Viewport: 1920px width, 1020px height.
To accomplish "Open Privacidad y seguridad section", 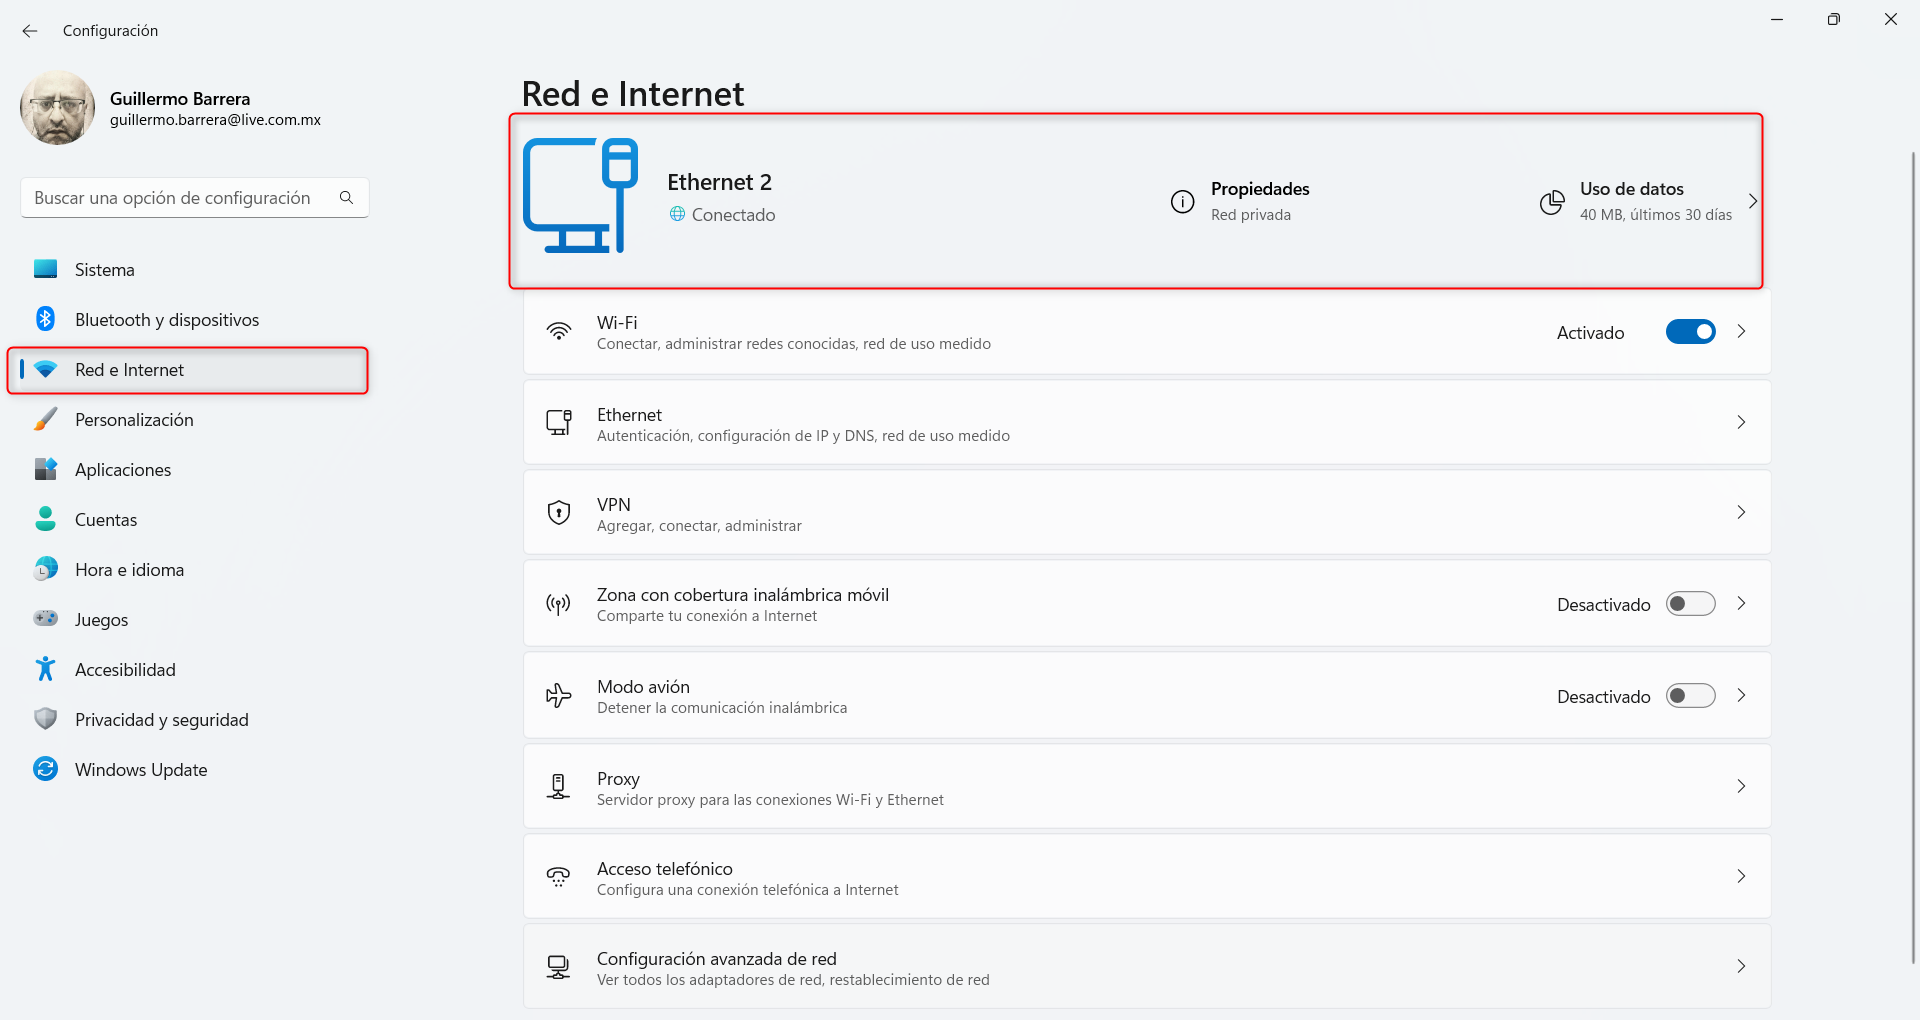I will [161, 720].
